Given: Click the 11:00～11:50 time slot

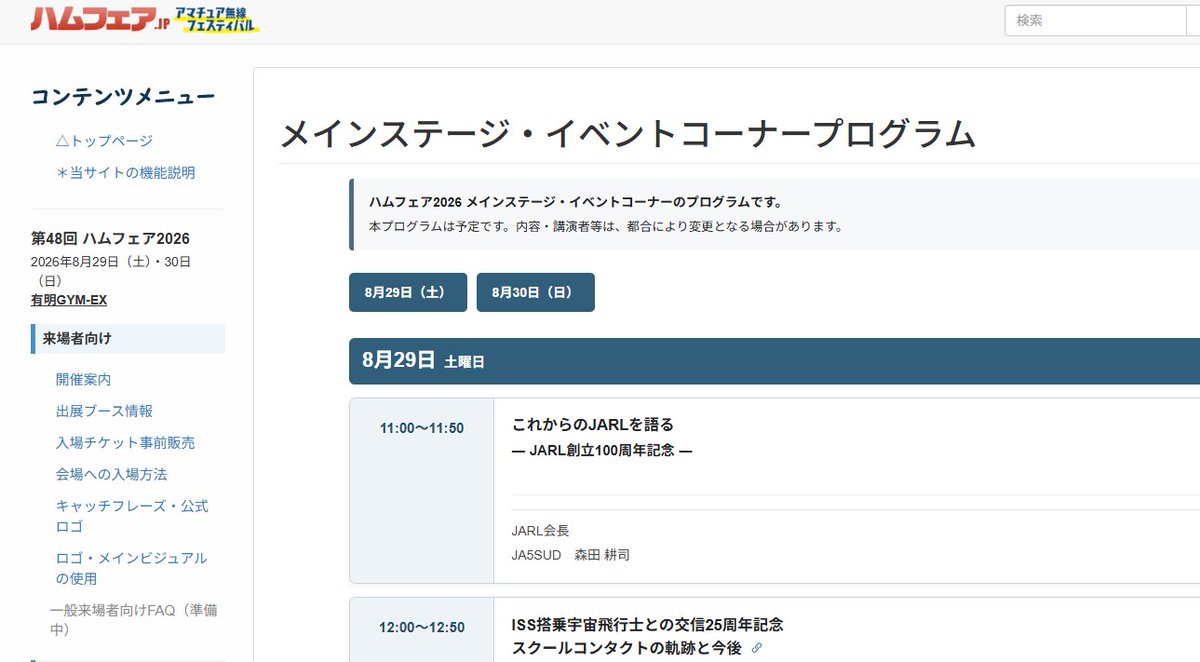Looking at the screenshot, I should pyautogui.click(x=422, y=428).
